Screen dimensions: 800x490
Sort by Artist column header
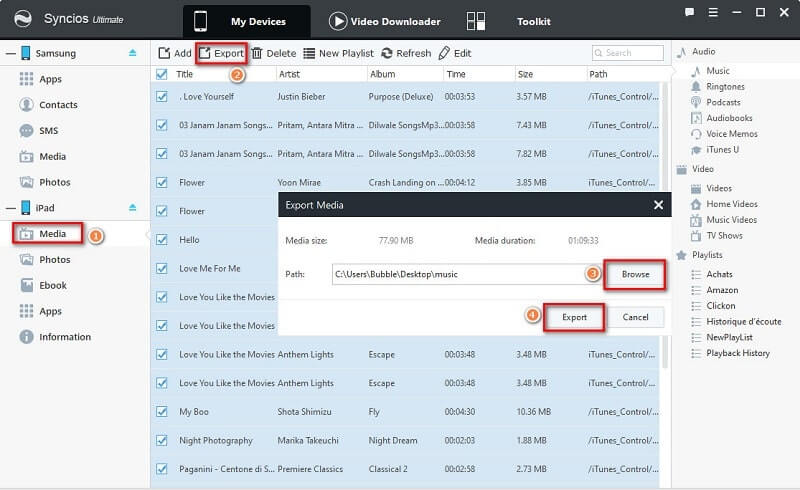pyautogui.click(x=289, y=74)
